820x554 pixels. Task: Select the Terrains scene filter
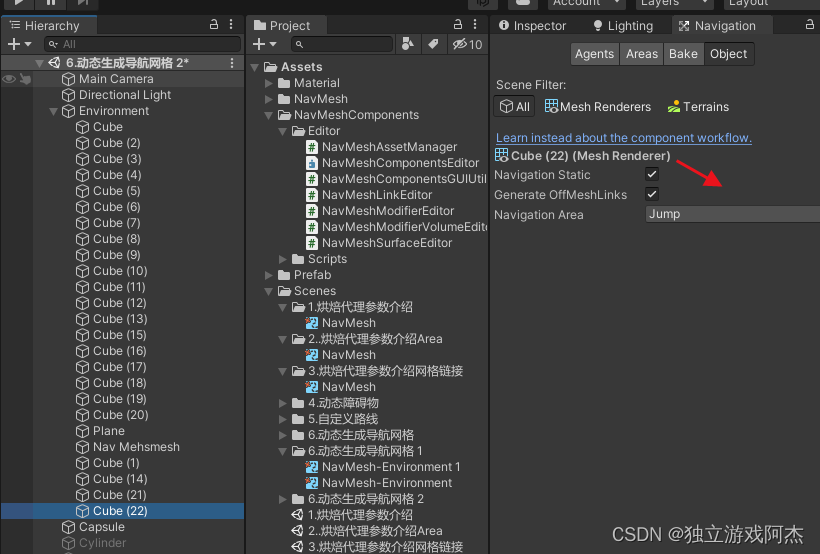click(698, 107)
